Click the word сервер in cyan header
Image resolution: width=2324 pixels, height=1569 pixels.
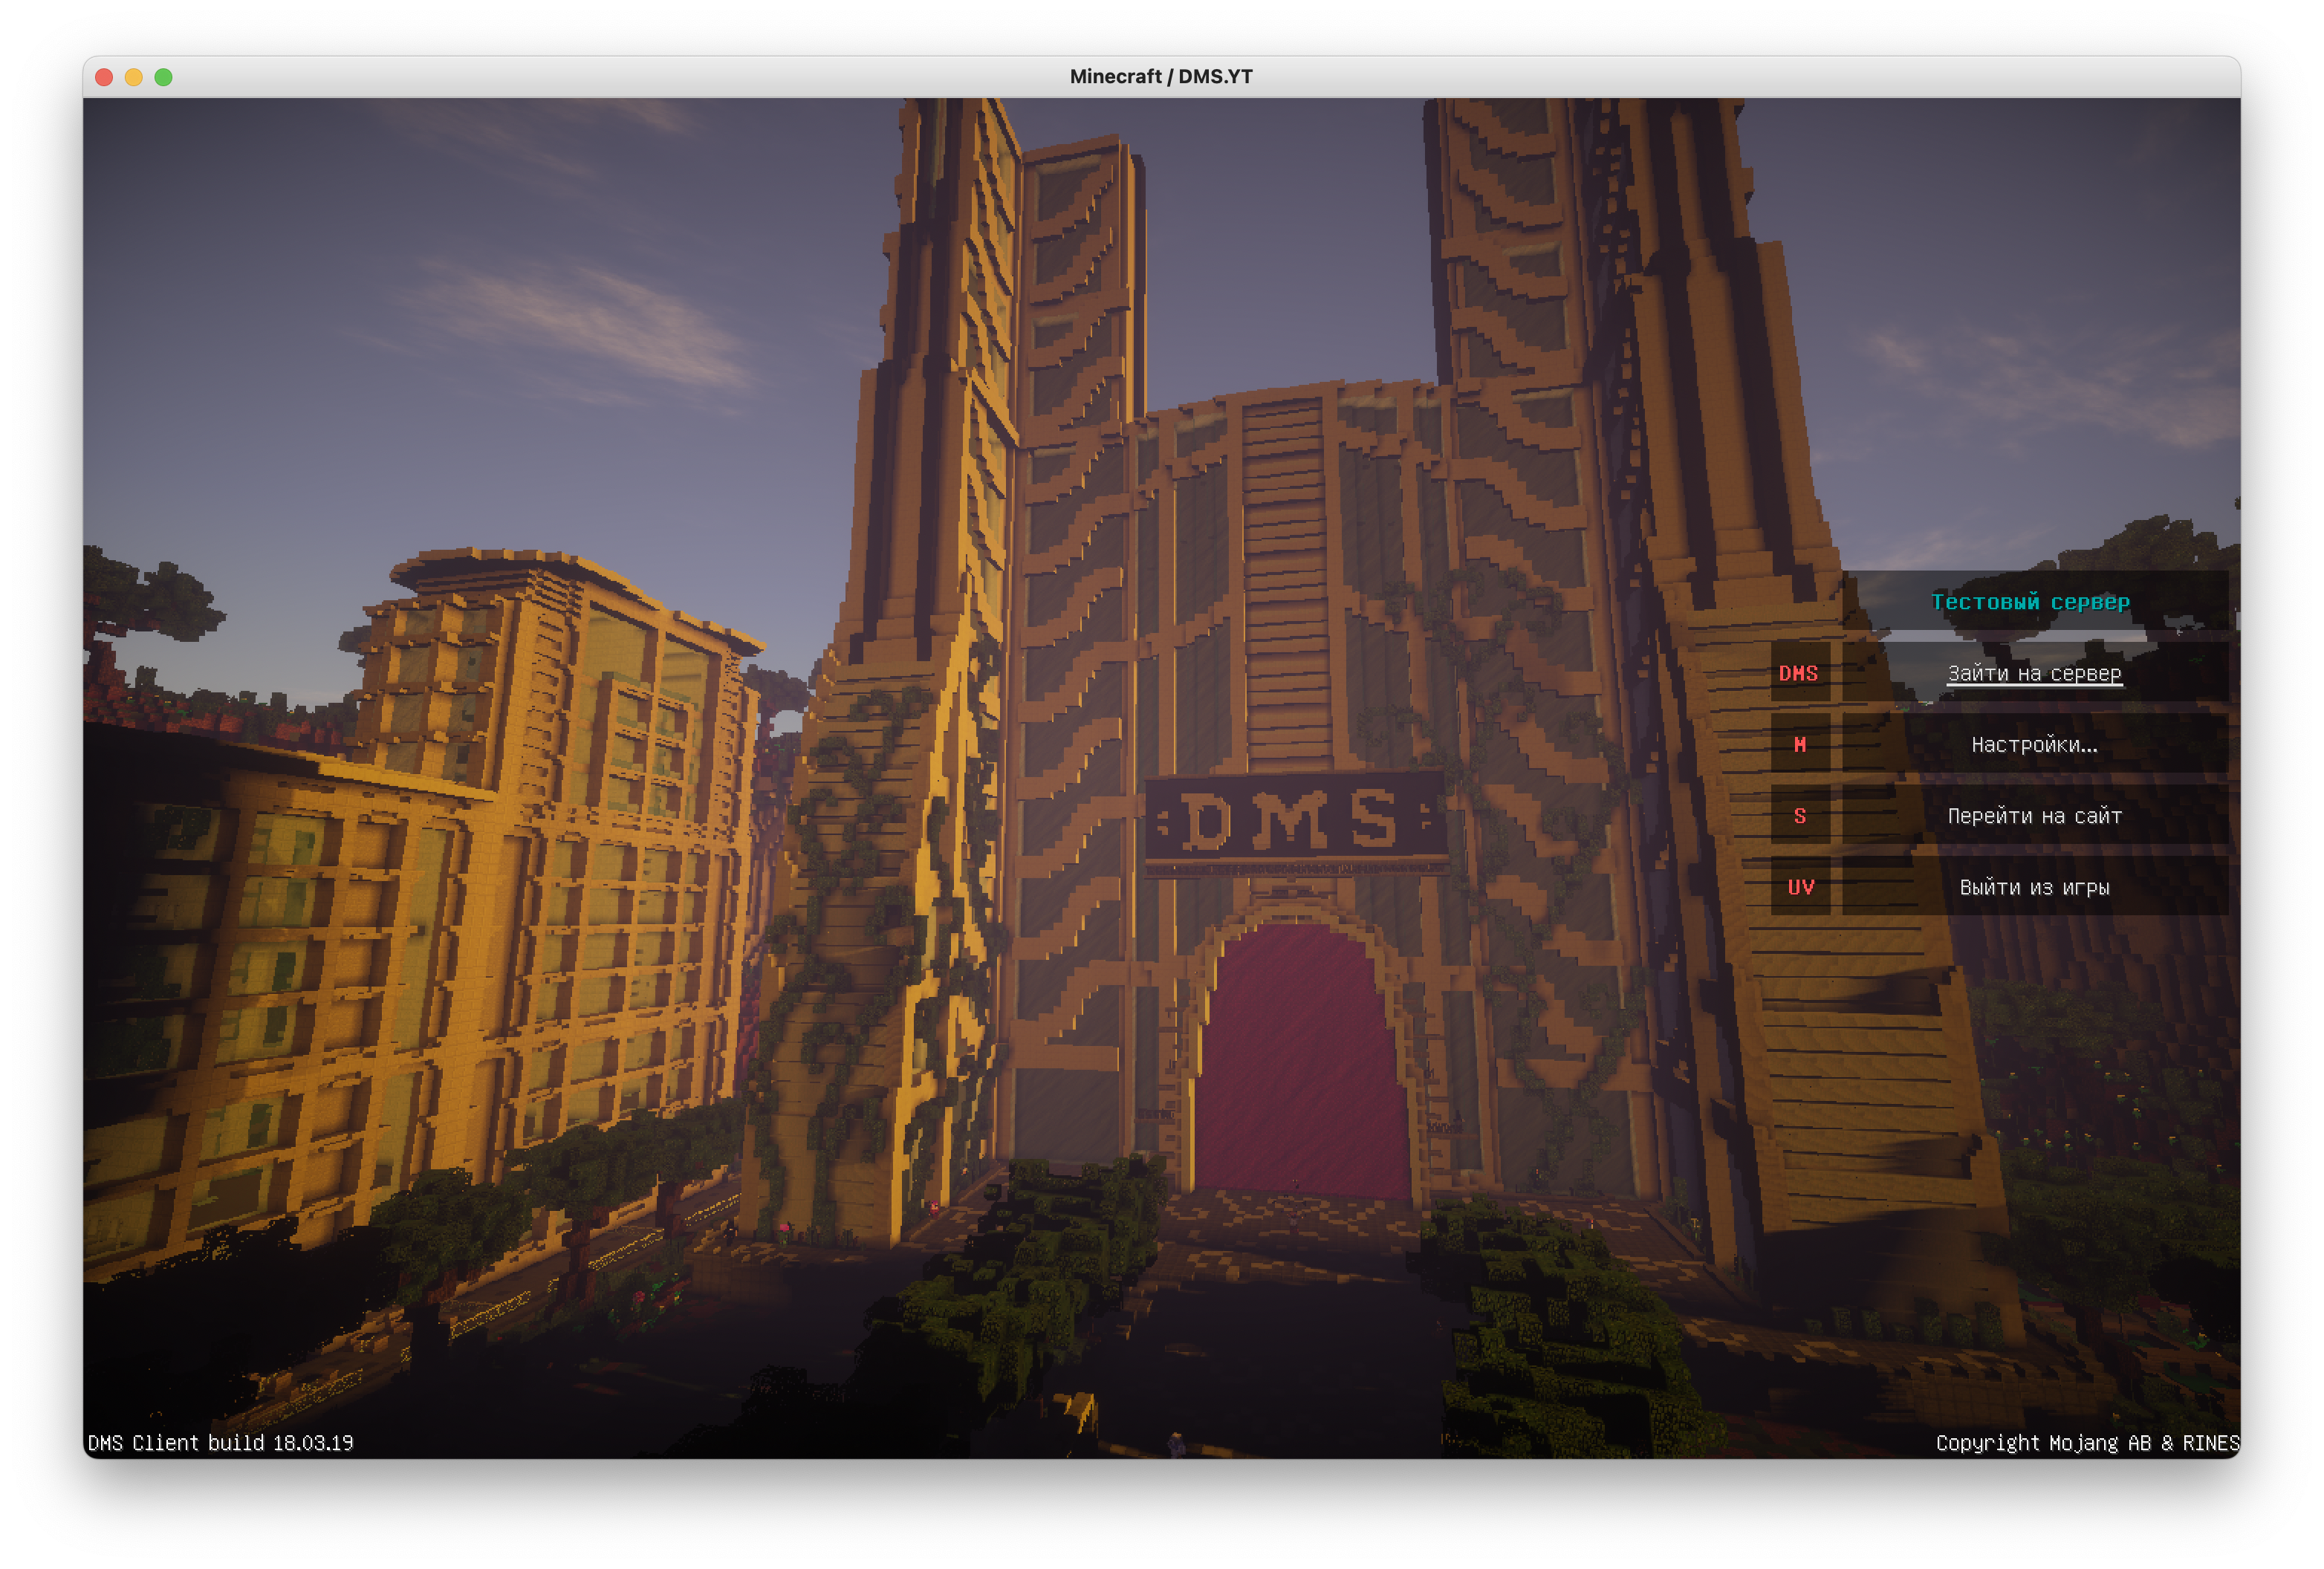[x=2090, y=602]
